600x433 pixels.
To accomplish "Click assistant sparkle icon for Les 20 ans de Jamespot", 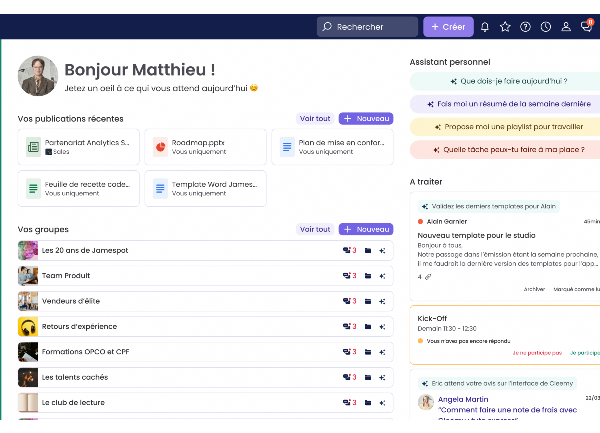I will click(382, 251).
